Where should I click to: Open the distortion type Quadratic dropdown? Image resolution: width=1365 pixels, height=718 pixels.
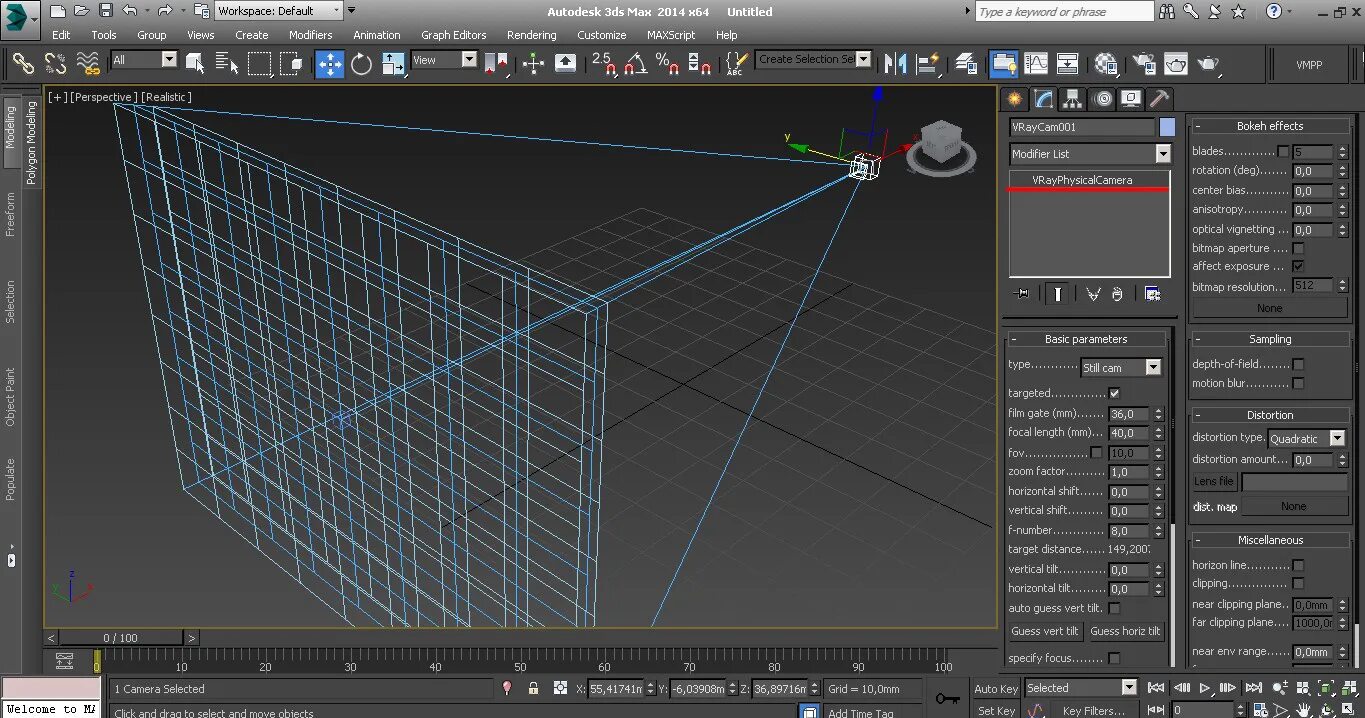pyautogui.click(x=1336, y=439)
